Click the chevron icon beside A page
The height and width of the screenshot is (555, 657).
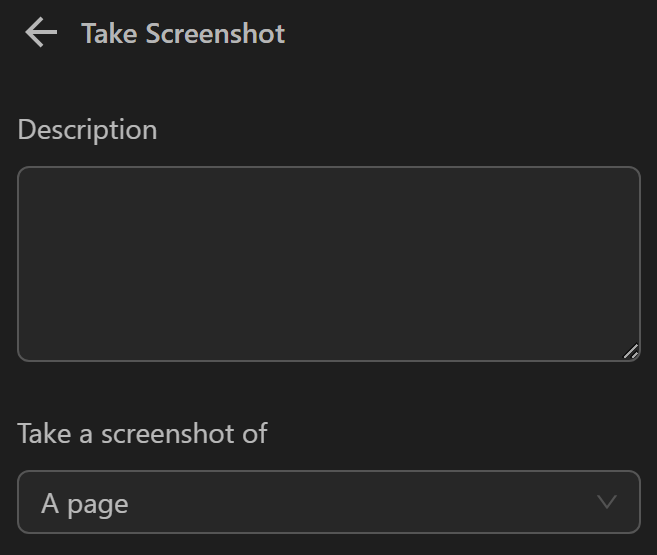tap(606, 502)
